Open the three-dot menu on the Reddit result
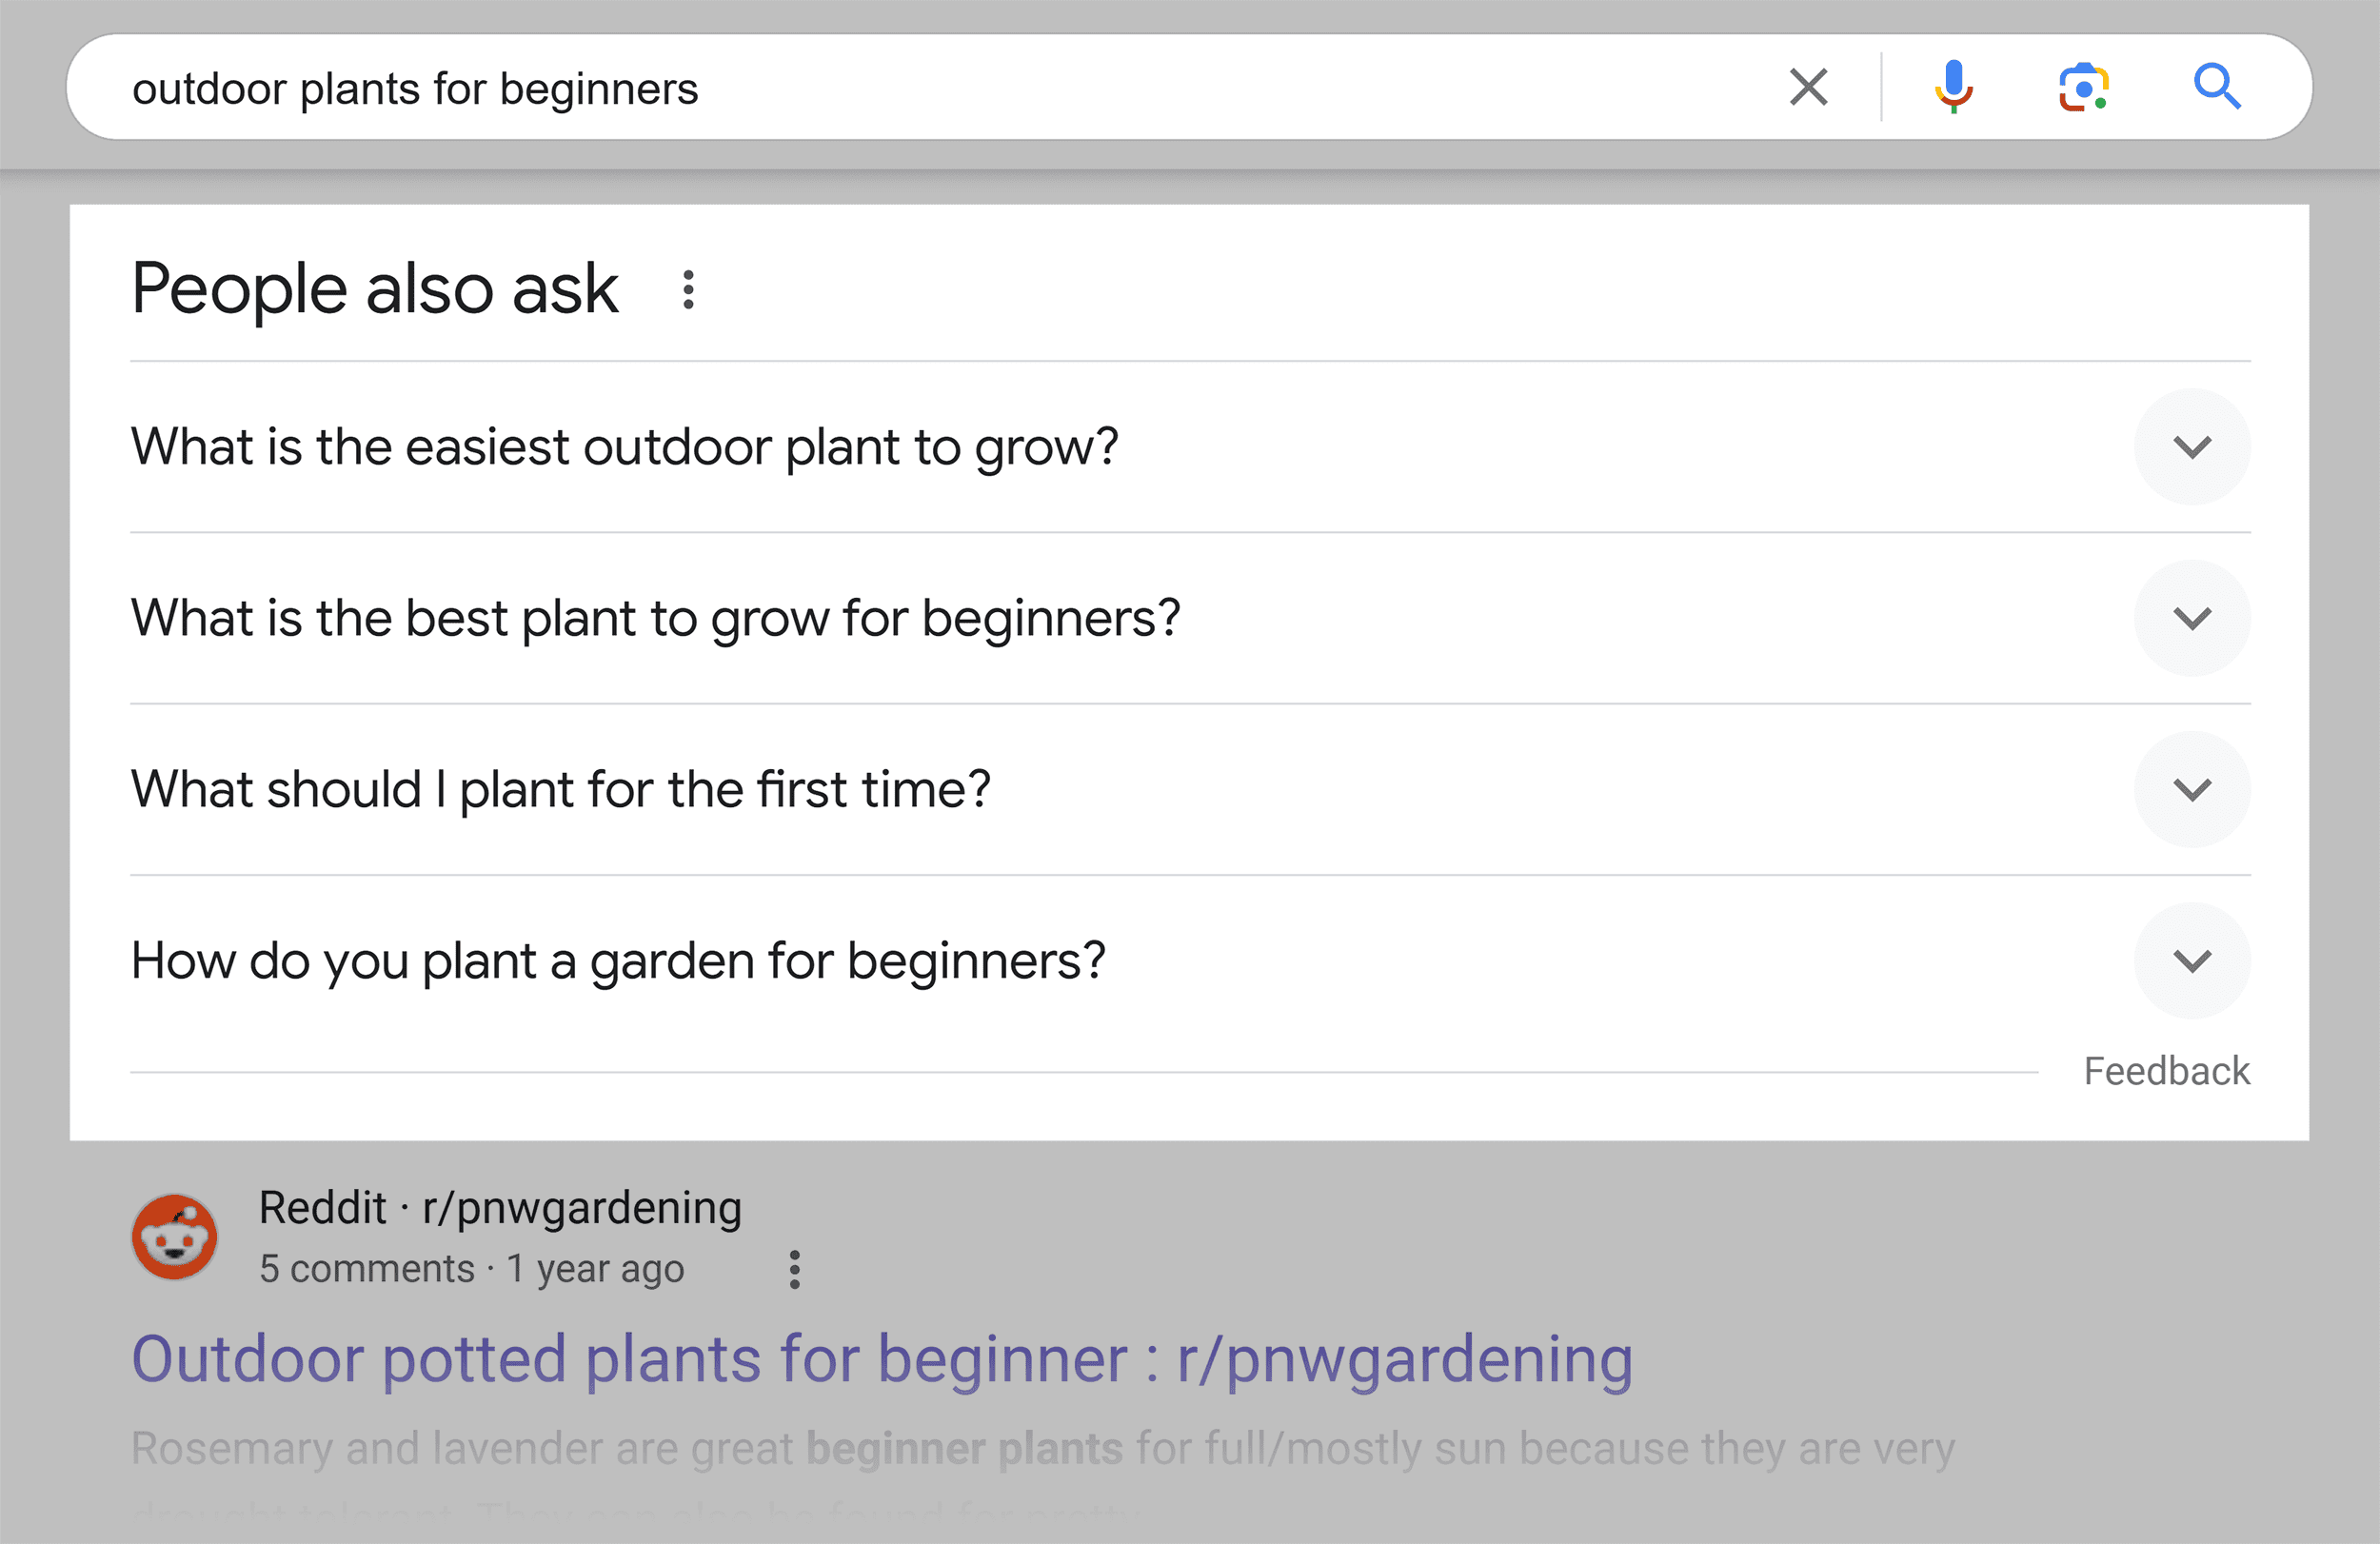The image size is (2380, 1544). [x=794, y=1268]
